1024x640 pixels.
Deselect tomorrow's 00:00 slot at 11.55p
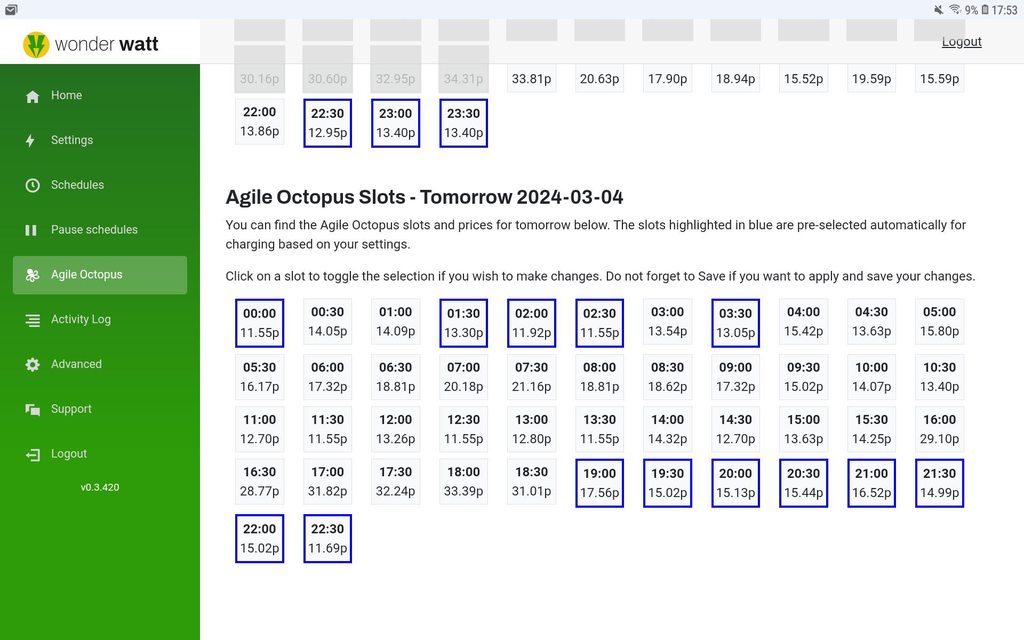(259, 323)
